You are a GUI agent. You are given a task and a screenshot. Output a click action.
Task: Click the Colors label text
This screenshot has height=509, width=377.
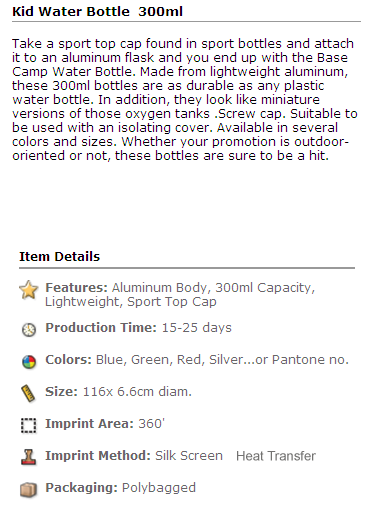click(68, 359)
